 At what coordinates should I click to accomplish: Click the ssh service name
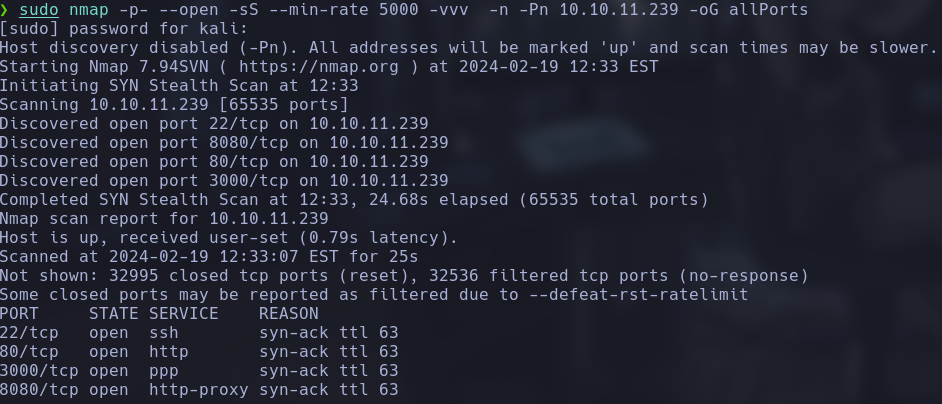tap(163, 333)
